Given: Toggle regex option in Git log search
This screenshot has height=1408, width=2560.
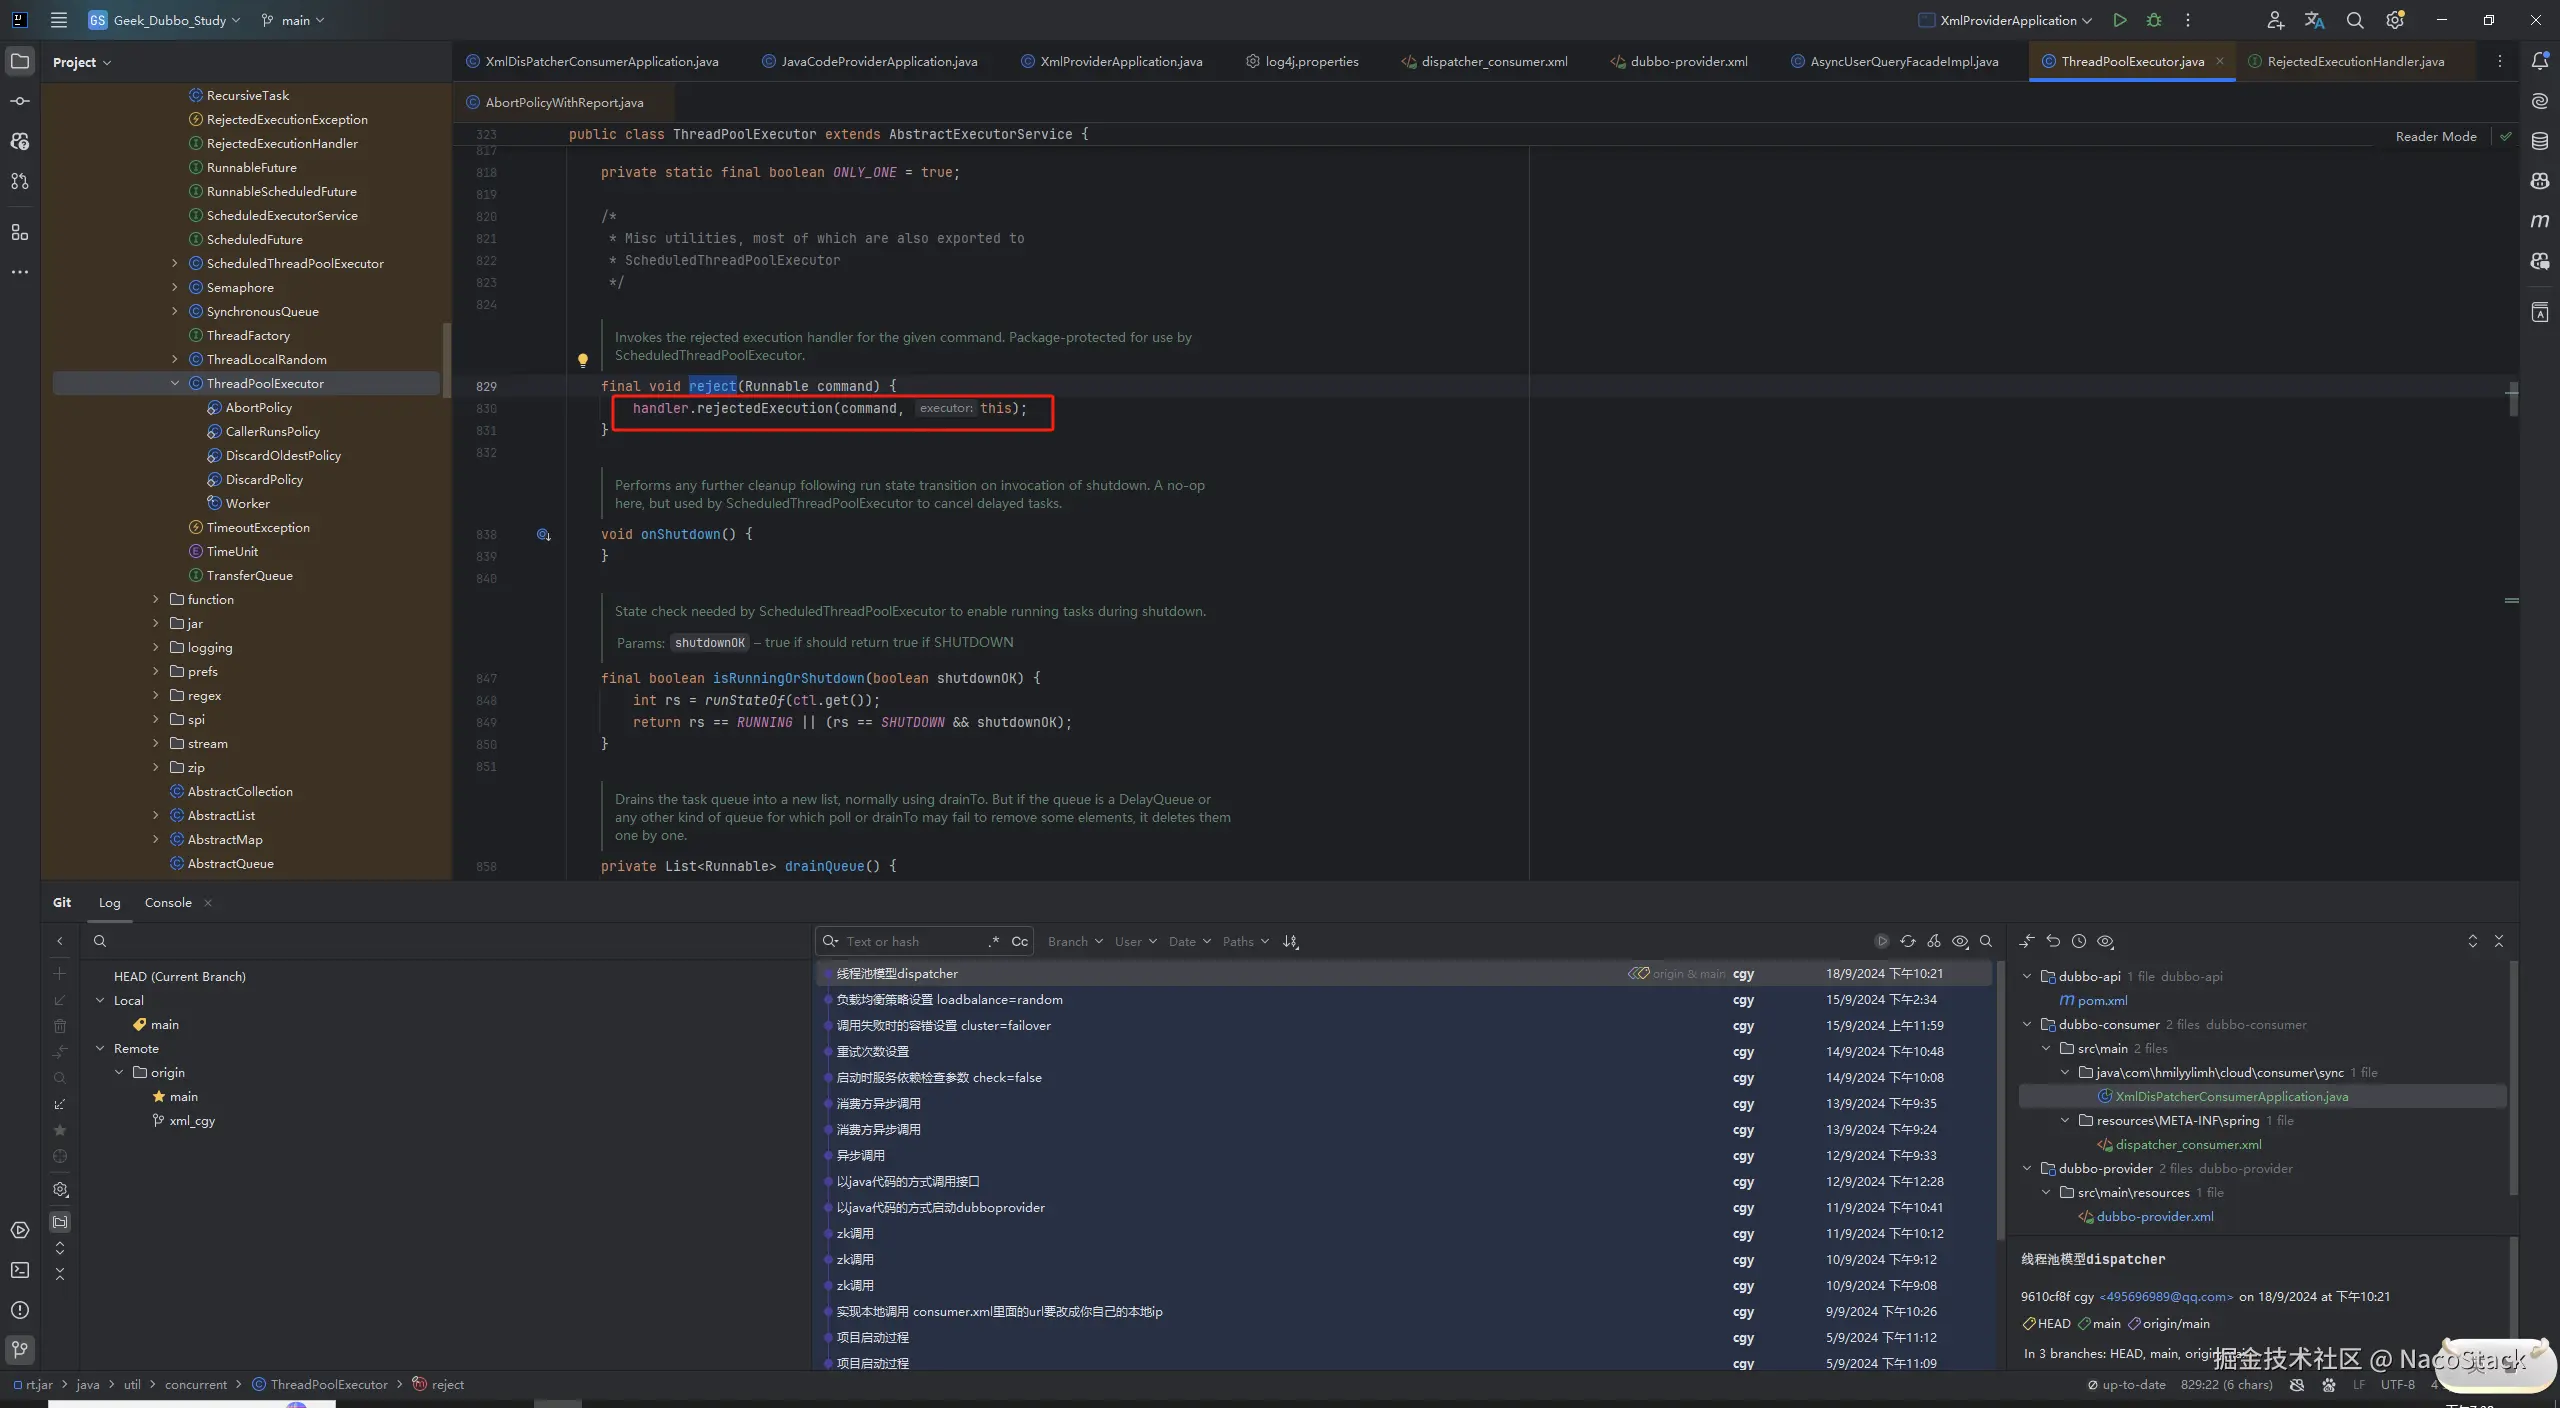Looking at the screenshot, I should click(x=993, y=941).
